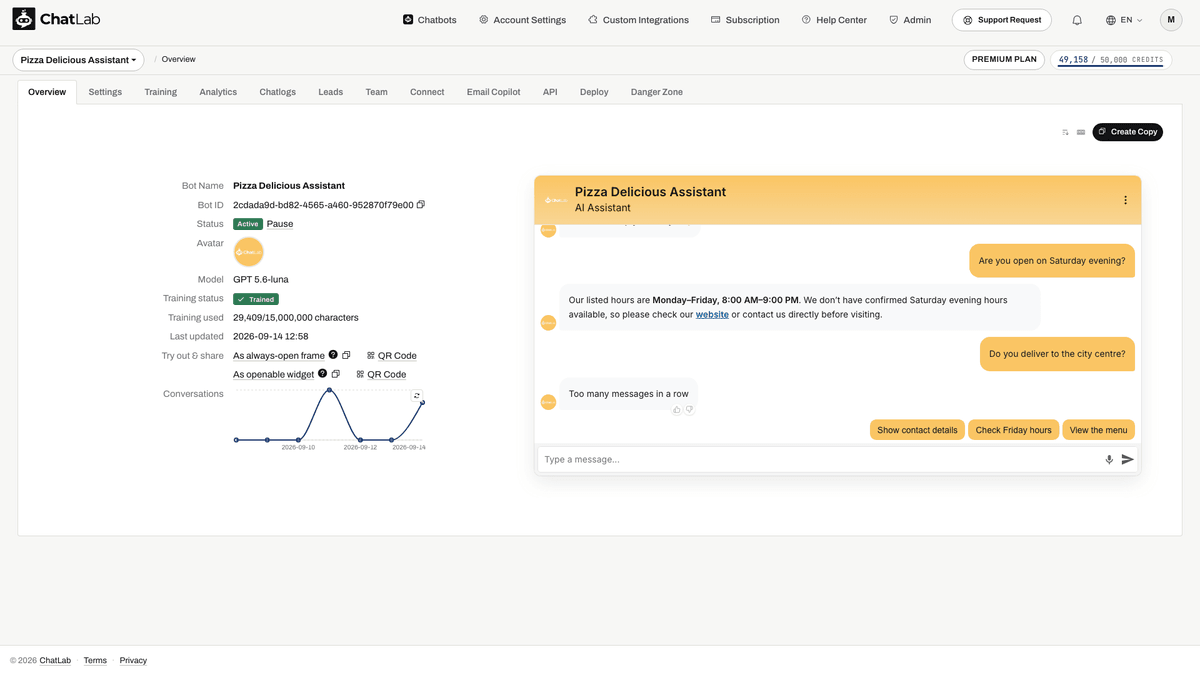Refresh the Conversations chart

[417, 395]
